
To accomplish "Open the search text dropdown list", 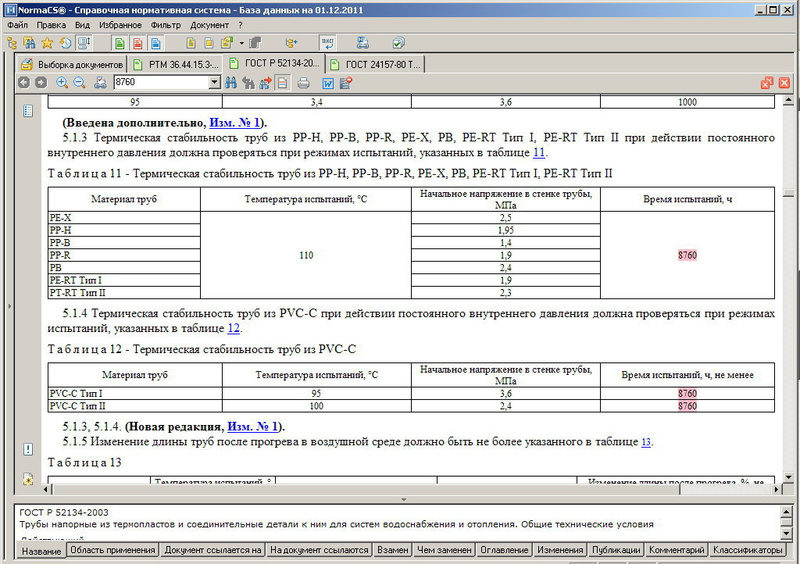I will pyautogui.click(x=217, y=83).
